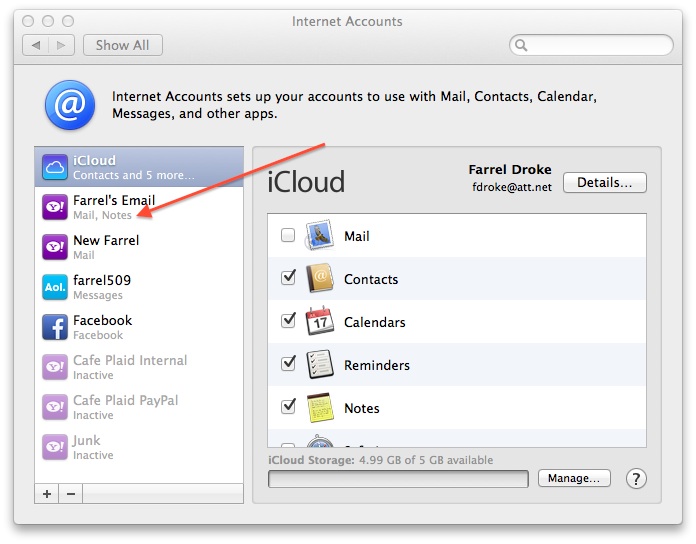Screen dimensions: 696x544
Task: Click the Yahoo icon for the Junk account
Action: point(55,447)
